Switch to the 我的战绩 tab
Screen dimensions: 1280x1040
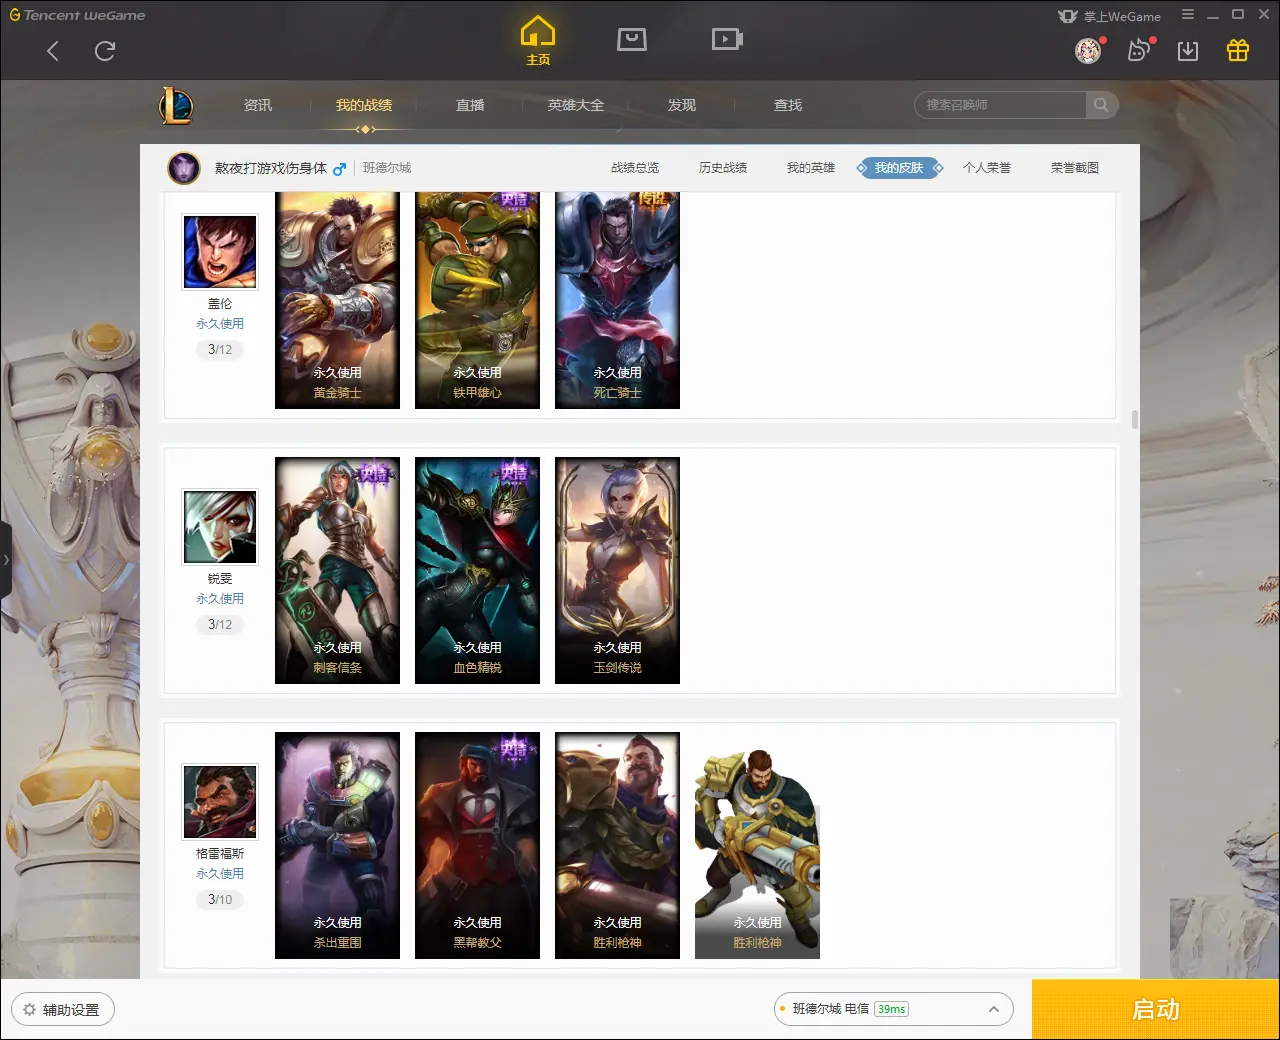tap(364, 105)
